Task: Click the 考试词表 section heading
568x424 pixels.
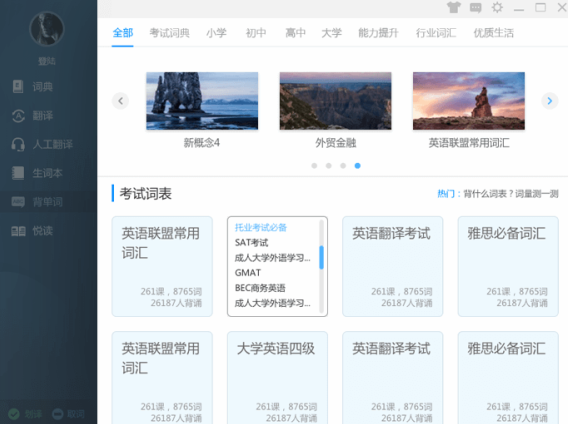Action: 146,194
